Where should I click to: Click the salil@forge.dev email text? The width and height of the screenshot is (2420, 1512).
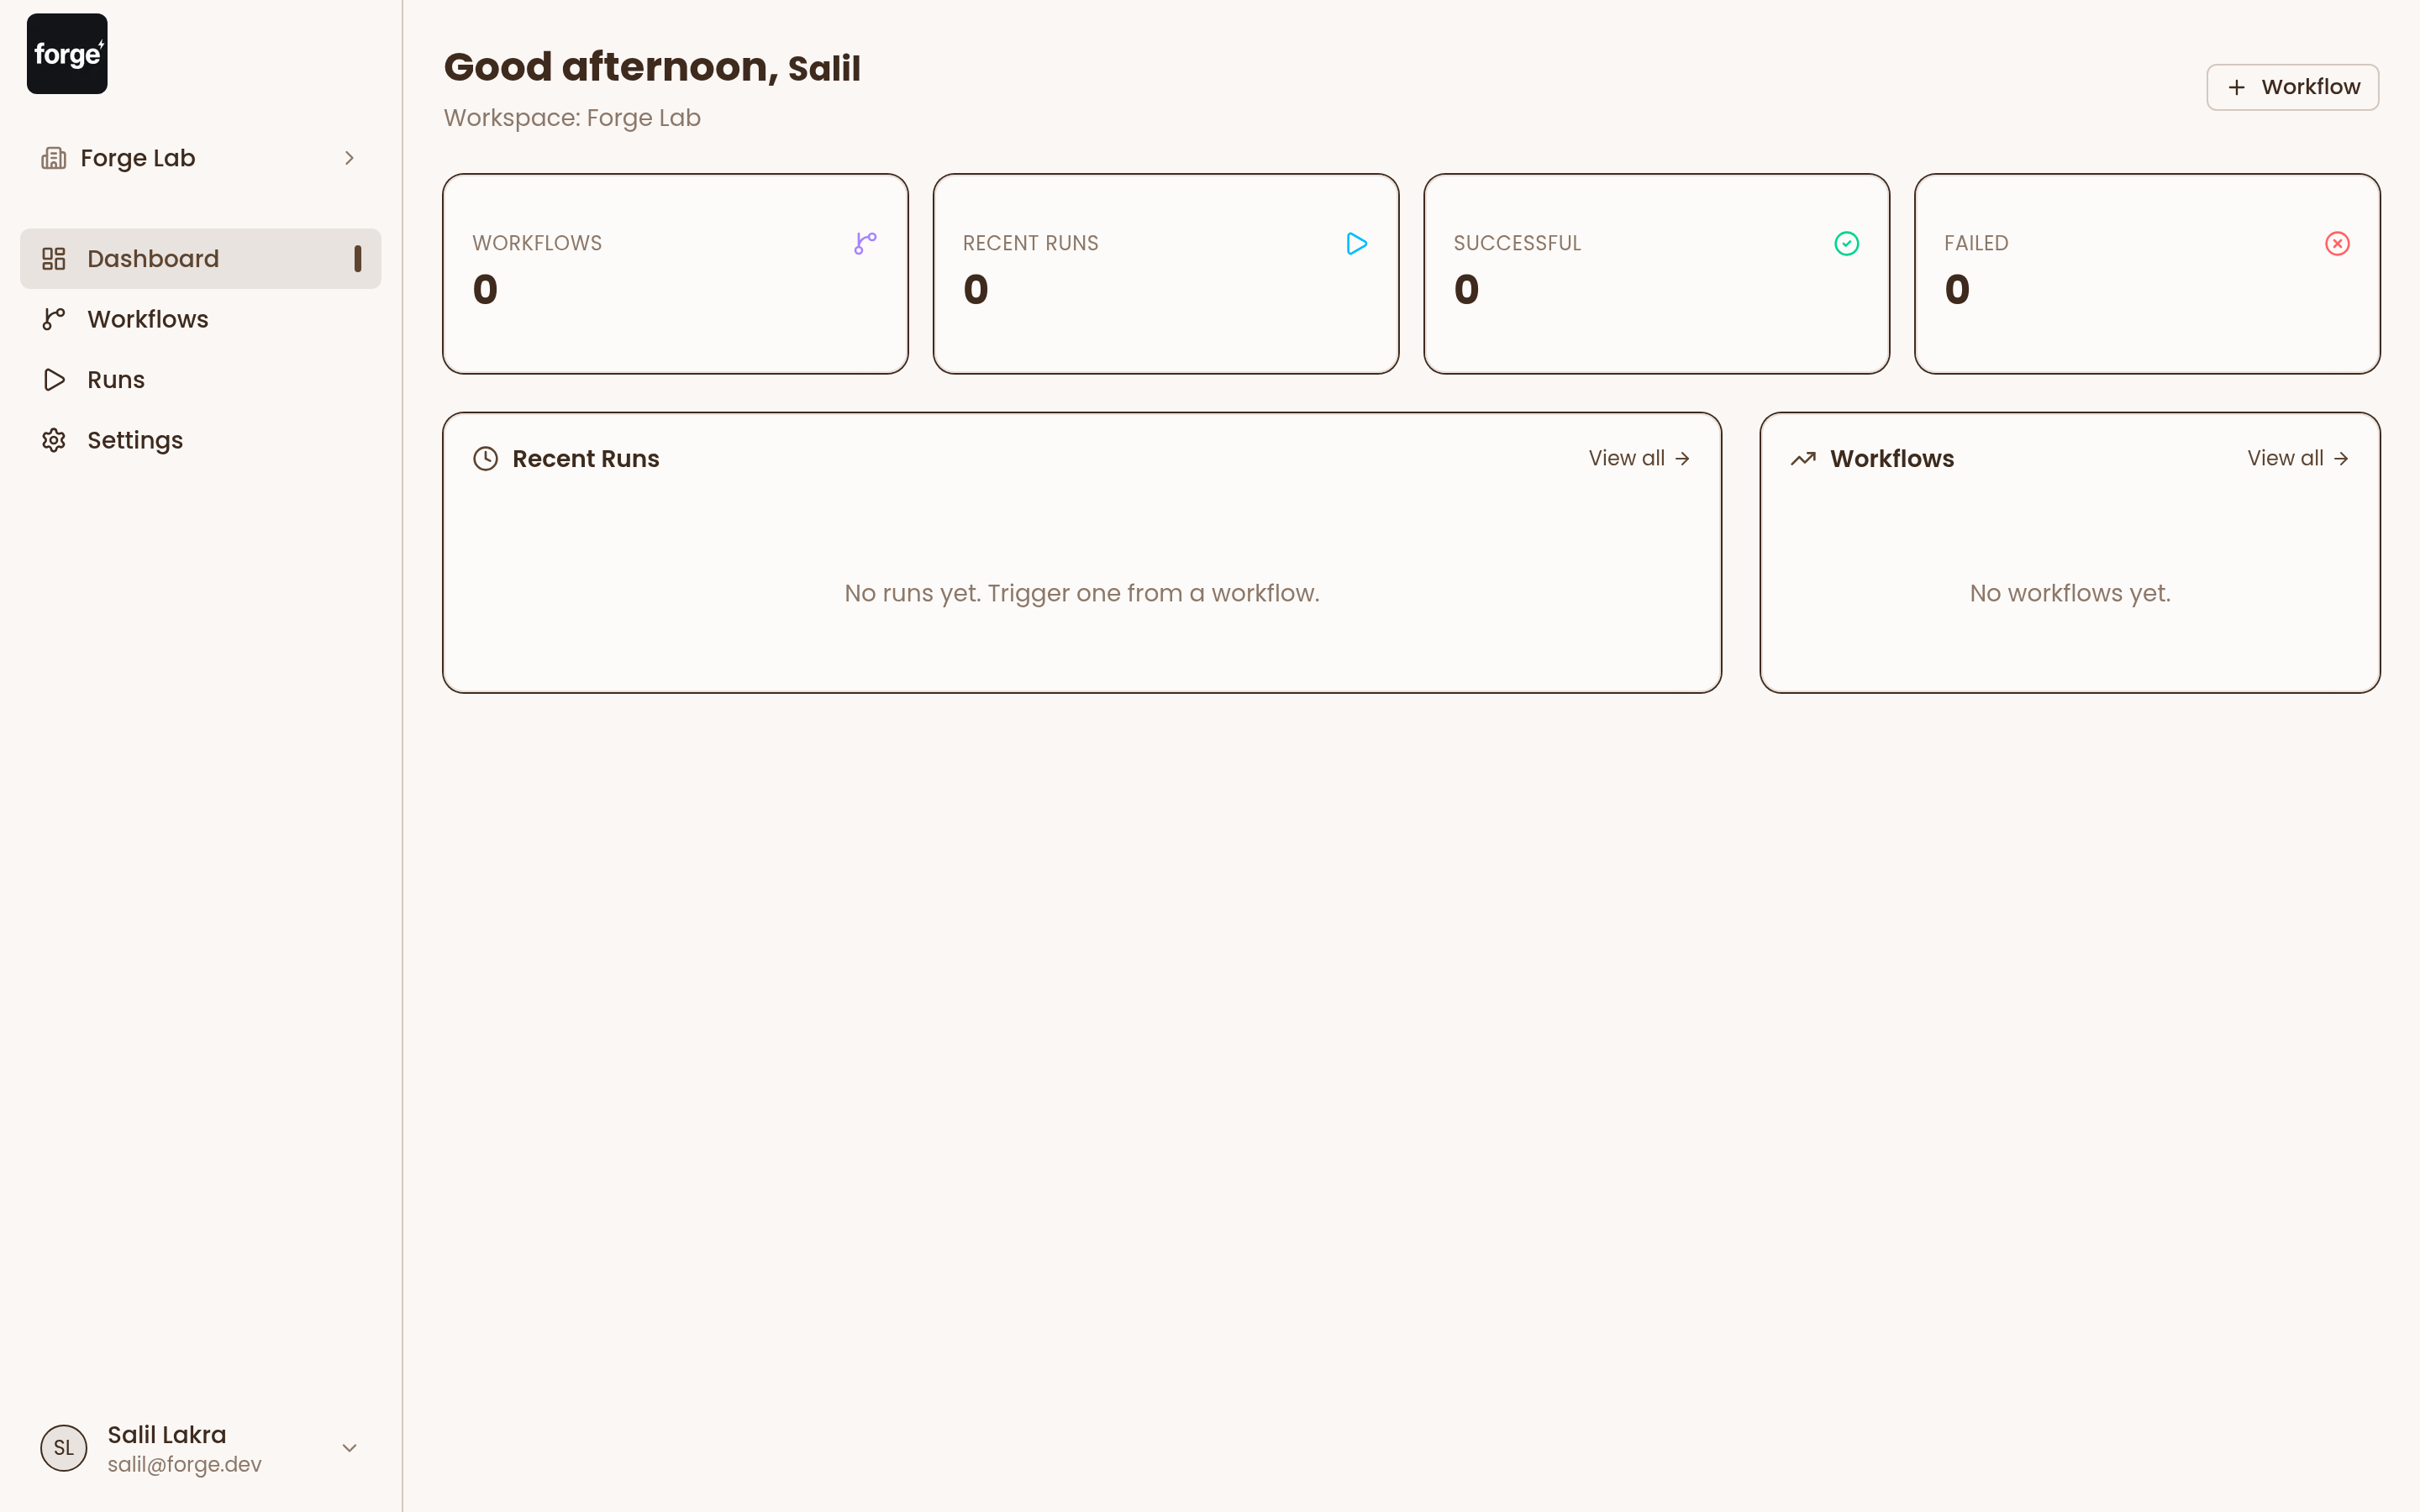pyautogui.click(x=185, y=1464)
